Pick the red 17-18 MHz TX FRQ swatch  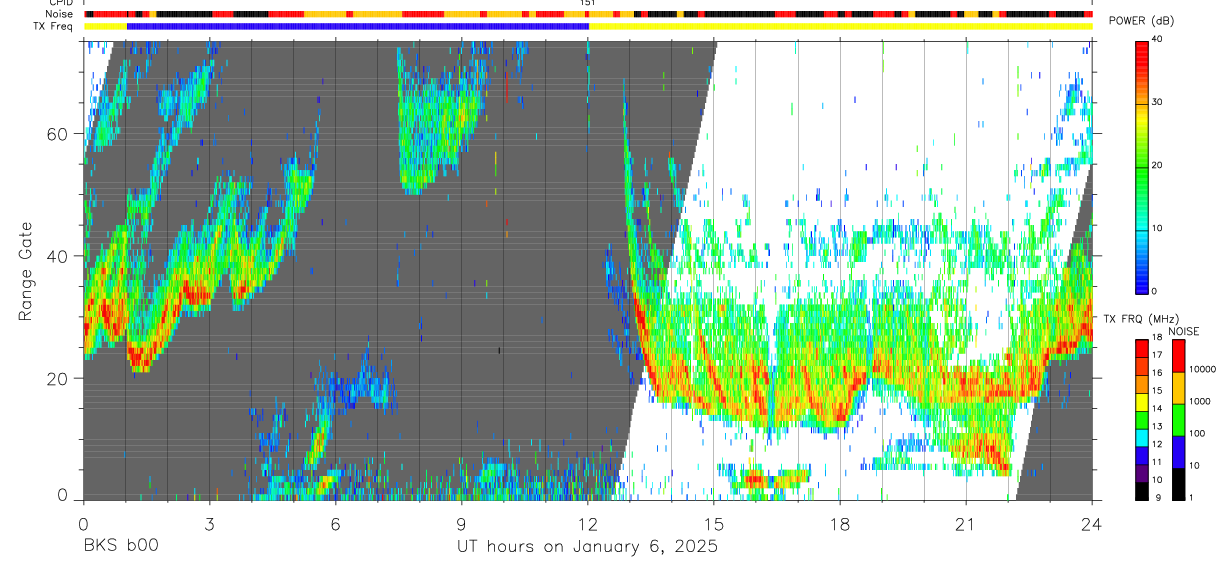1142,349
